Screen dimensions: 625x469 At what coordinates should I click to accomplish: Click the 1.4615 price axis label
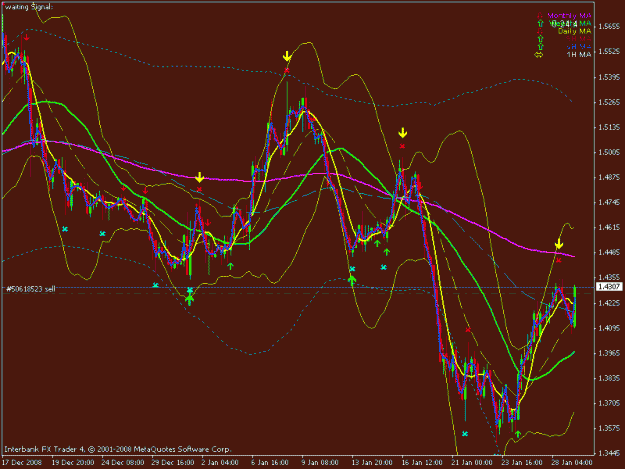tap(609, 228)
